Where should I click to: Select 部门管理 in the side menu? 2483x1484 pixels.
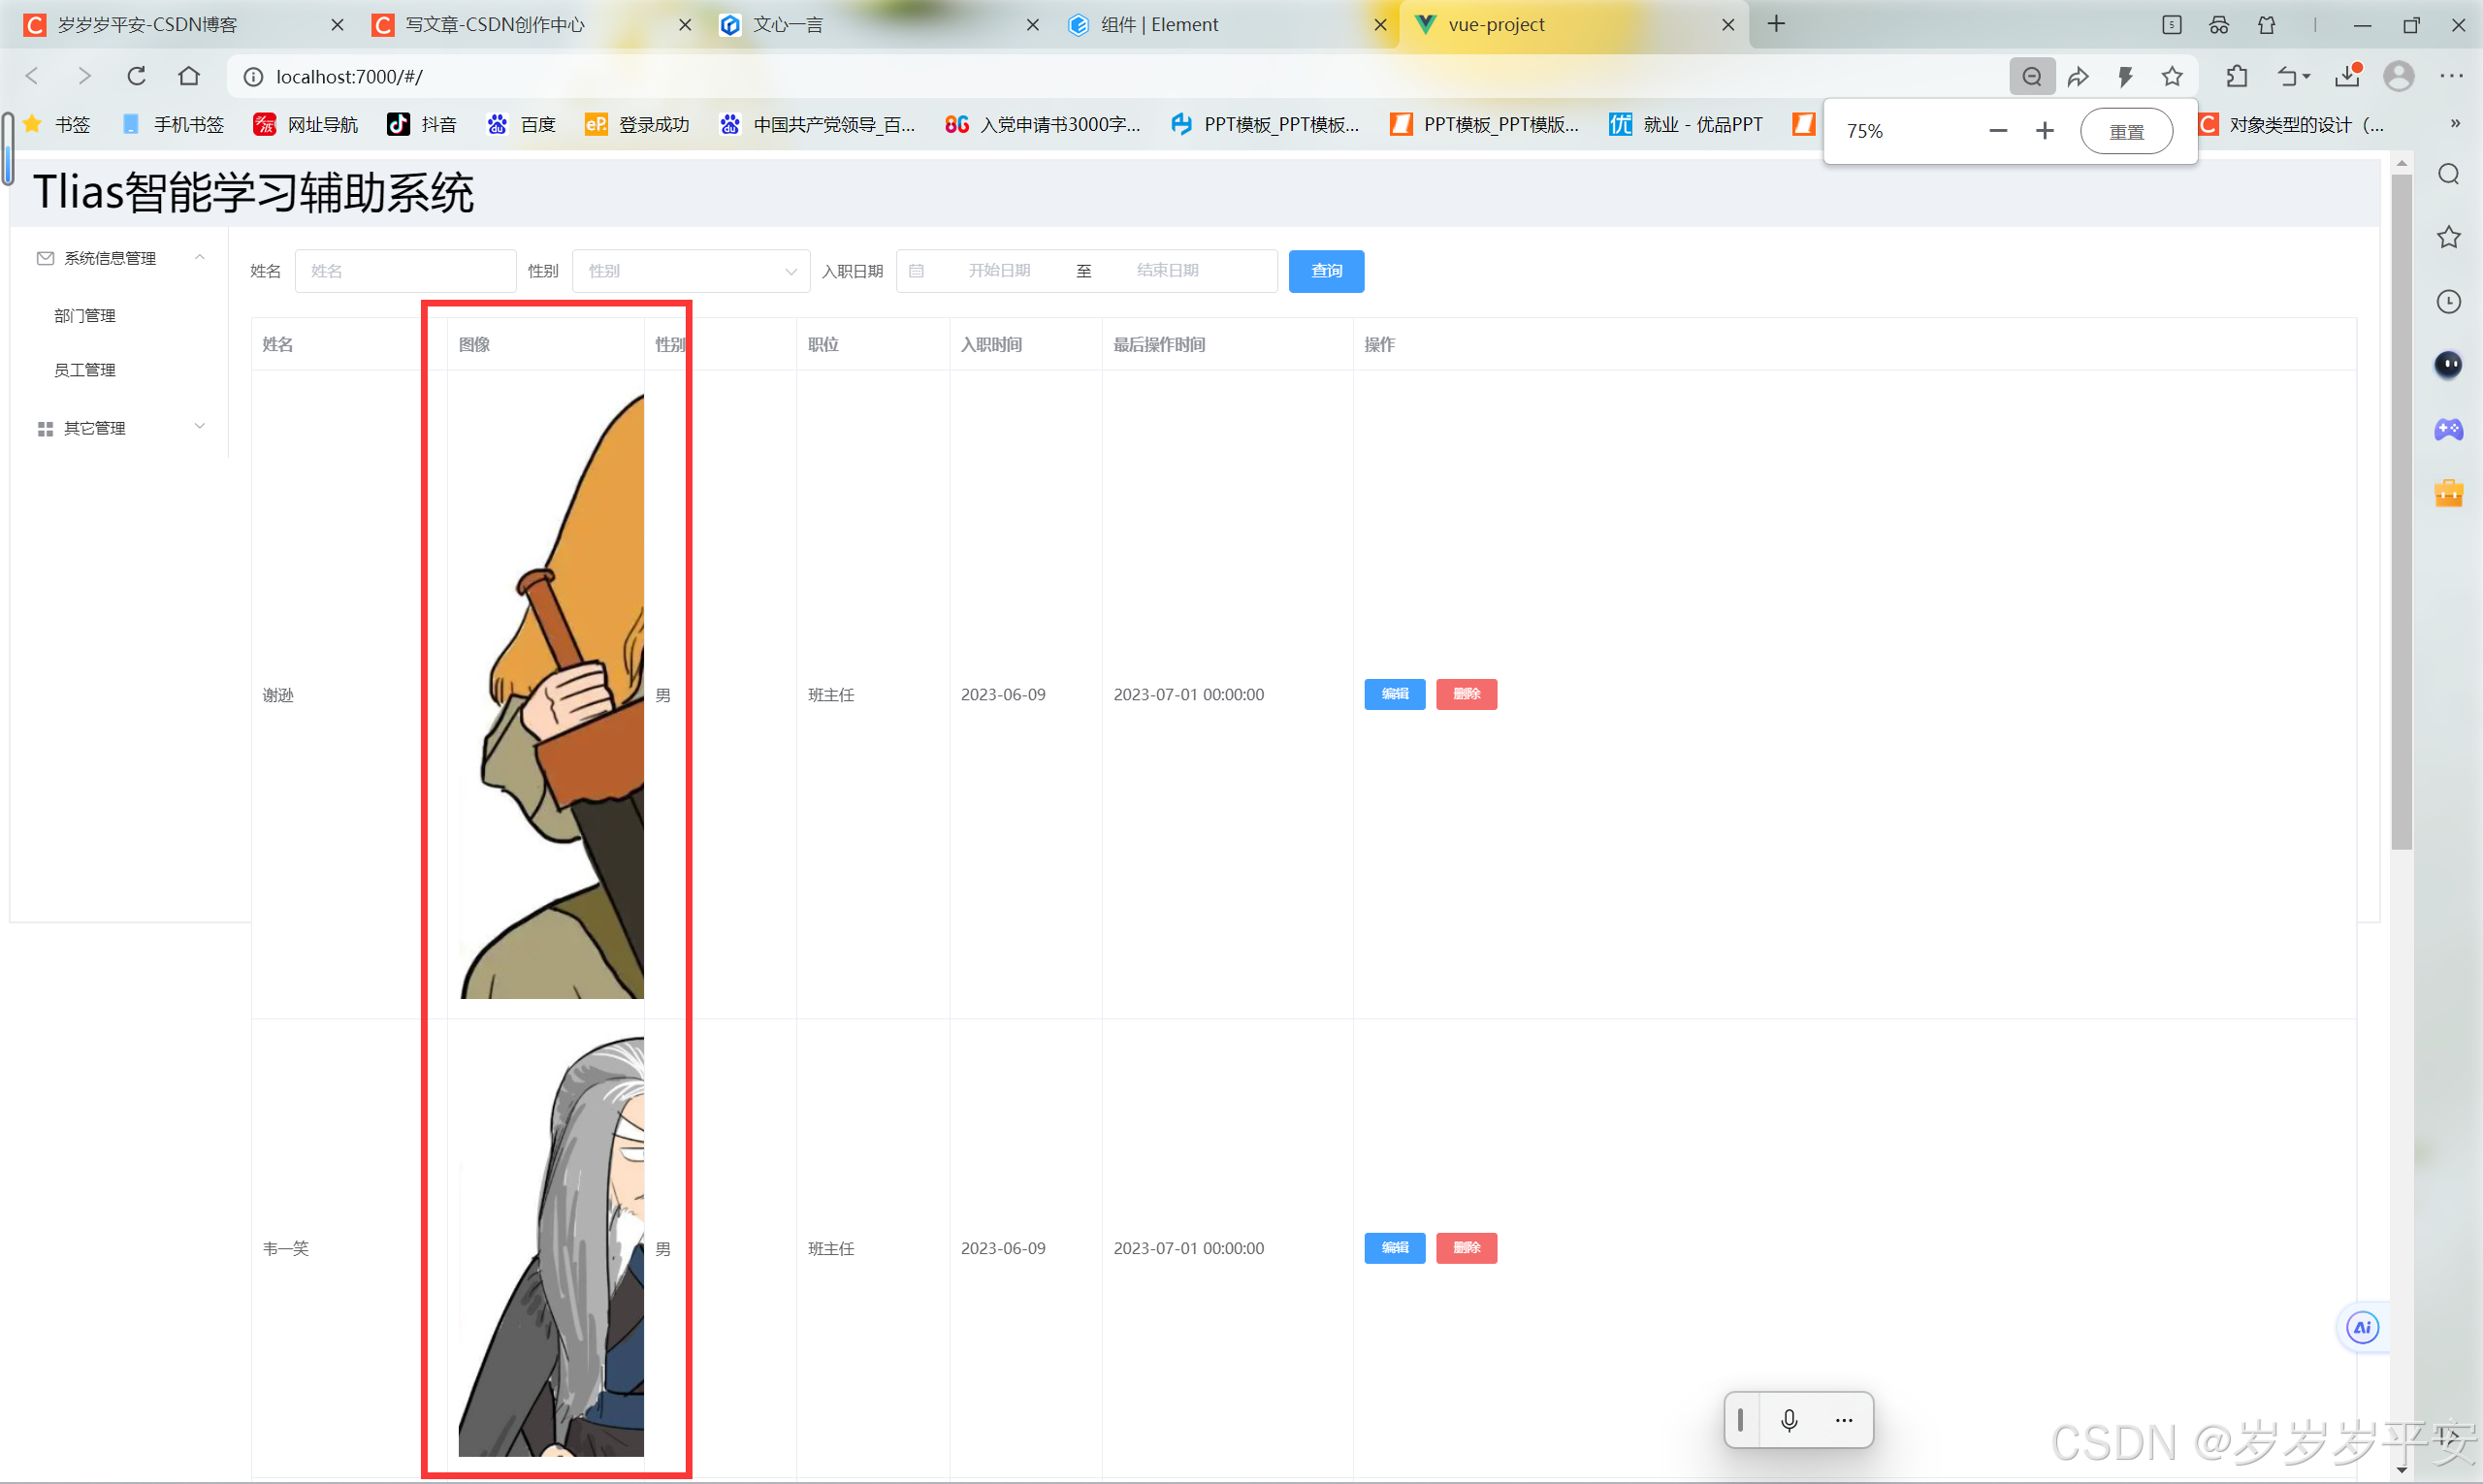(85, 316)
